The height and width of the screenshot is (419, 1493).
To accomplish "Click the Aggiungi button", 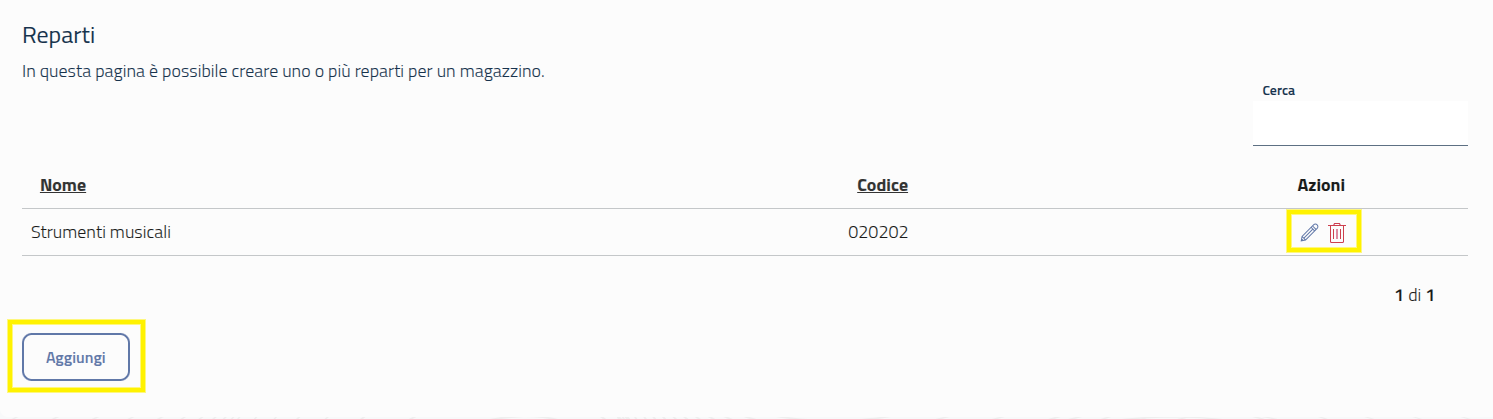I will click(76, 357).
